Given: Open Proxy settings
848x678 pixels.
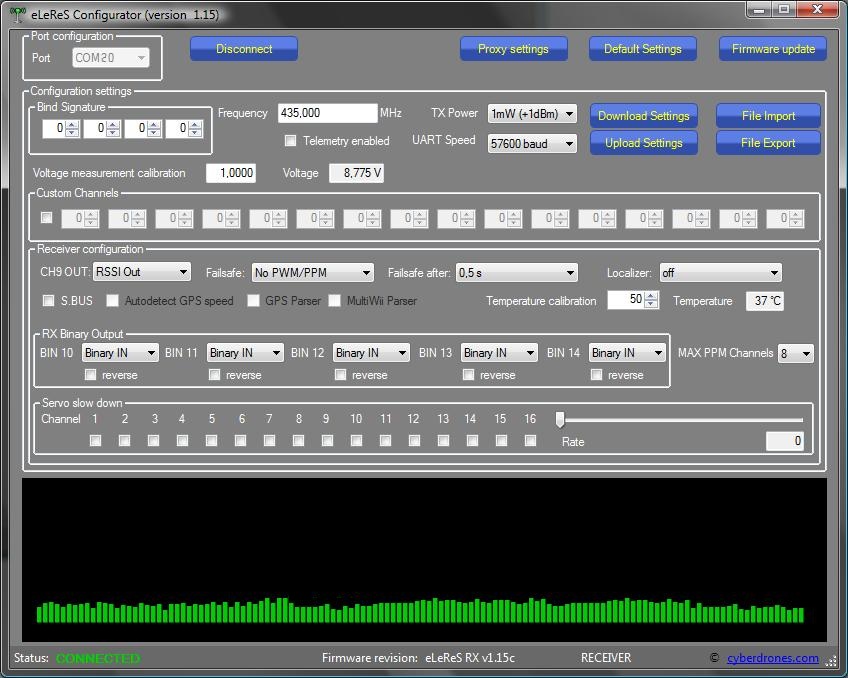Looking at the screenshot, I should pyautogui.click(x=513, y=49).
